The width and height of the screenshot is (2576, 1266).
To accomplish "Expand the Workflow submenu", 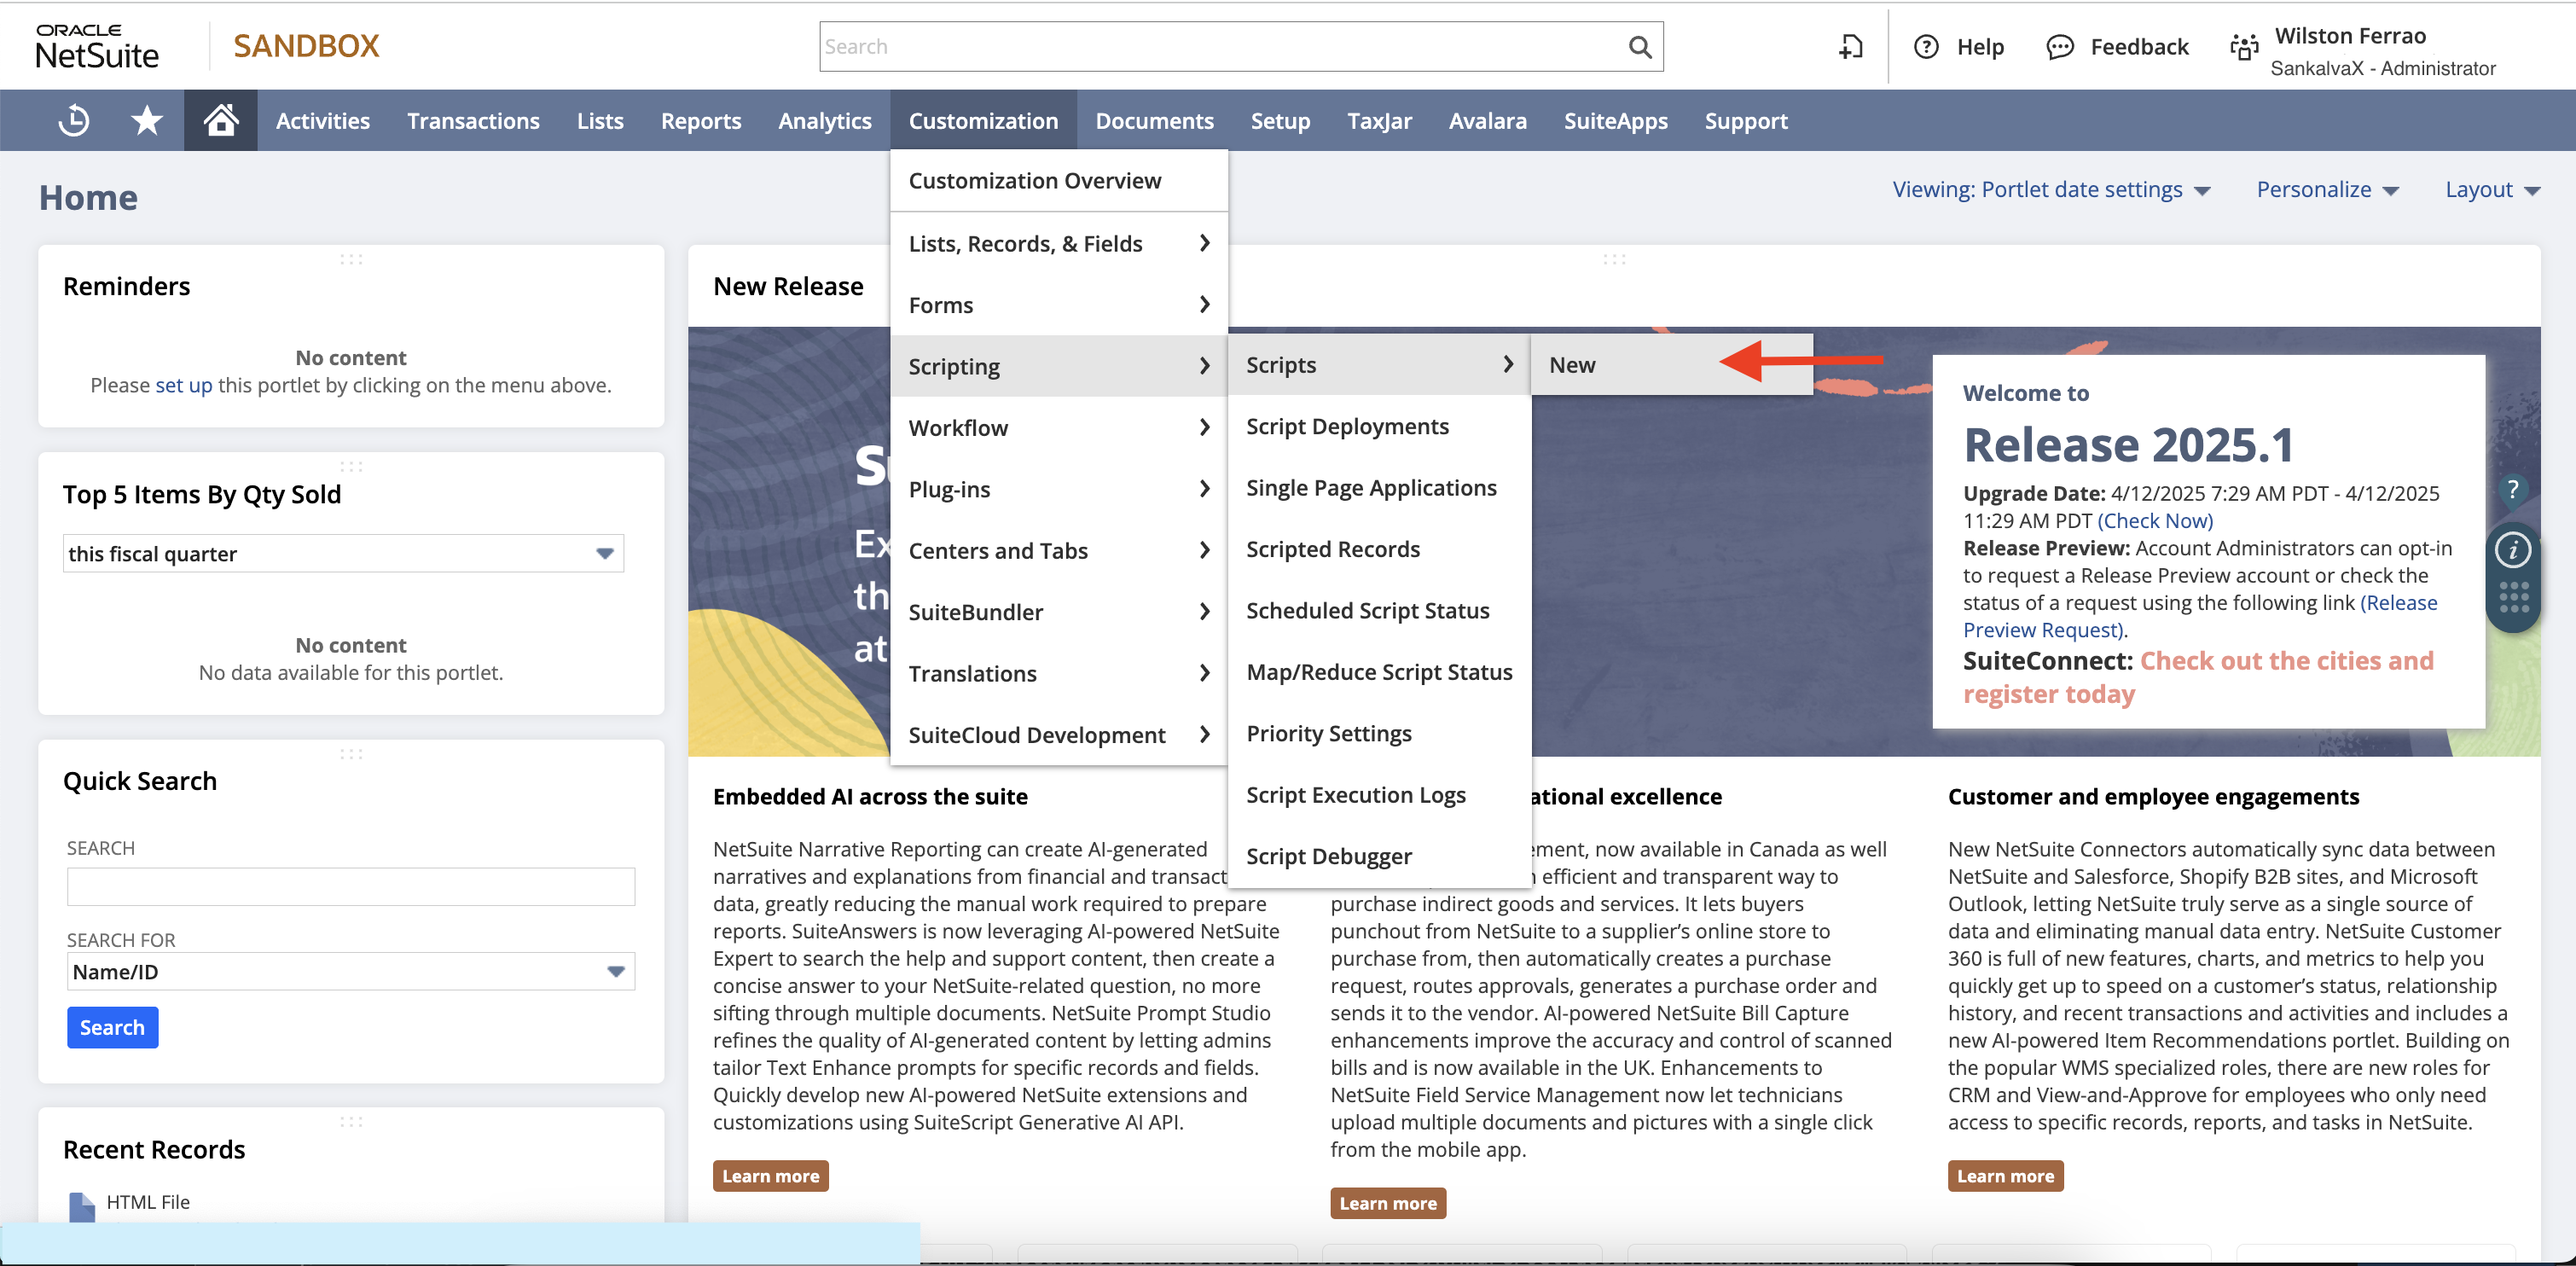I will [1058, 428].
